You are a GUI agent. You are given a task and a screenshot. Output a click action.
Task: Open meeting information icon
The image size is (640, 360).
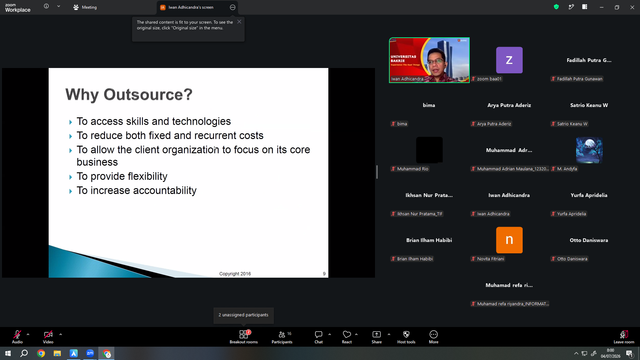[46, 7]
